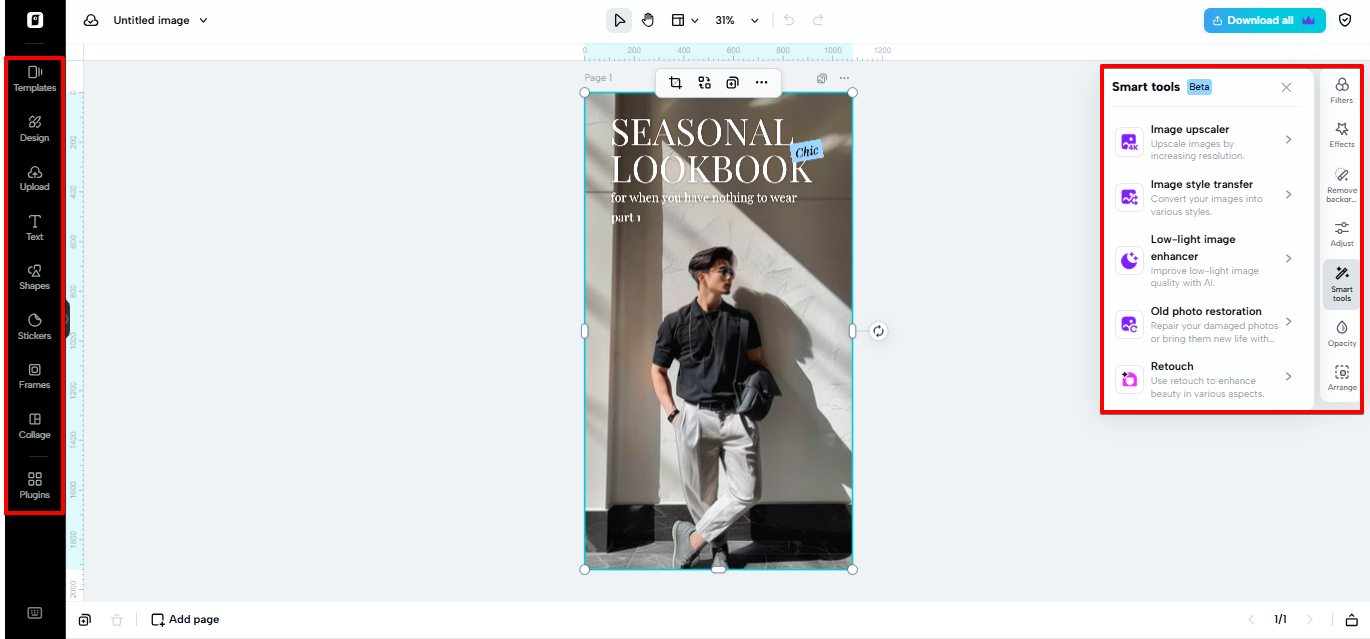Screen dimensions: 1370x639
Task: Open the more options menu above the image
Action: coord(762,82)
